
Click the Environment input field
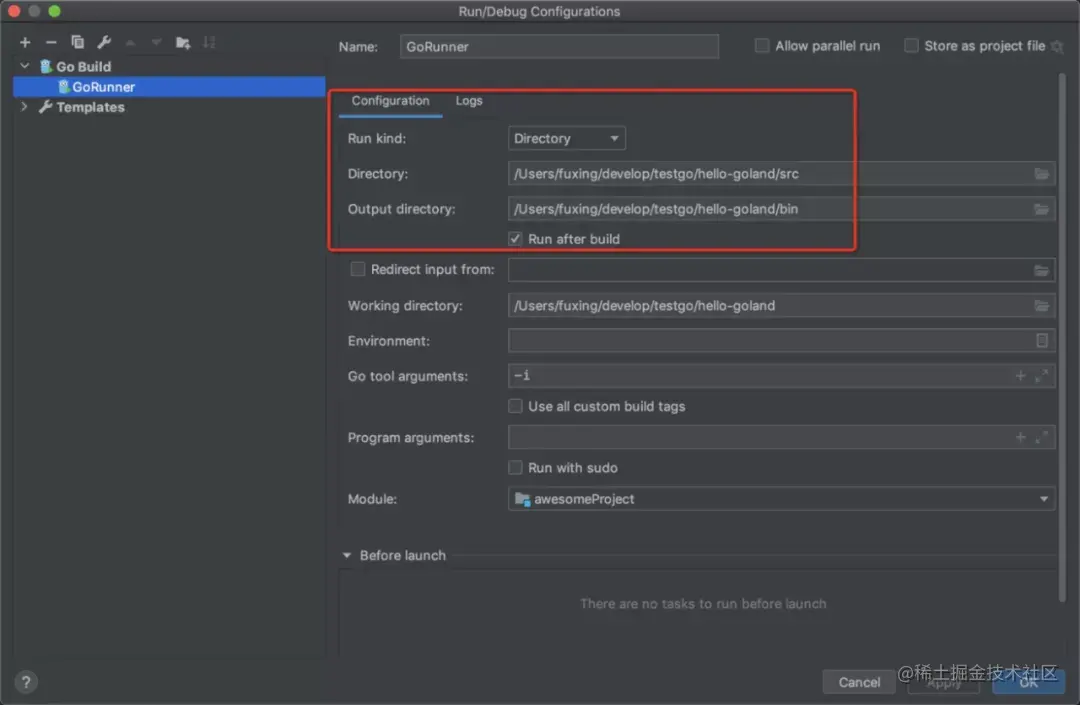pyautogui.click(x=781, y=341)
